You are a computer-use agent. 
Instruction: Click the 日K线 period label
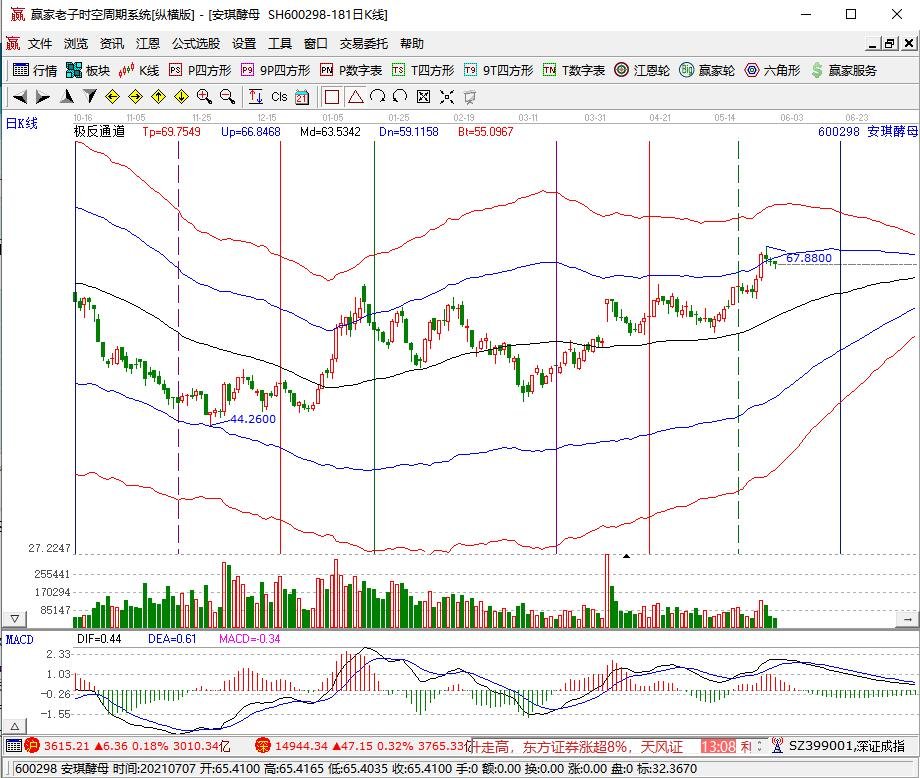pos(22,123)
